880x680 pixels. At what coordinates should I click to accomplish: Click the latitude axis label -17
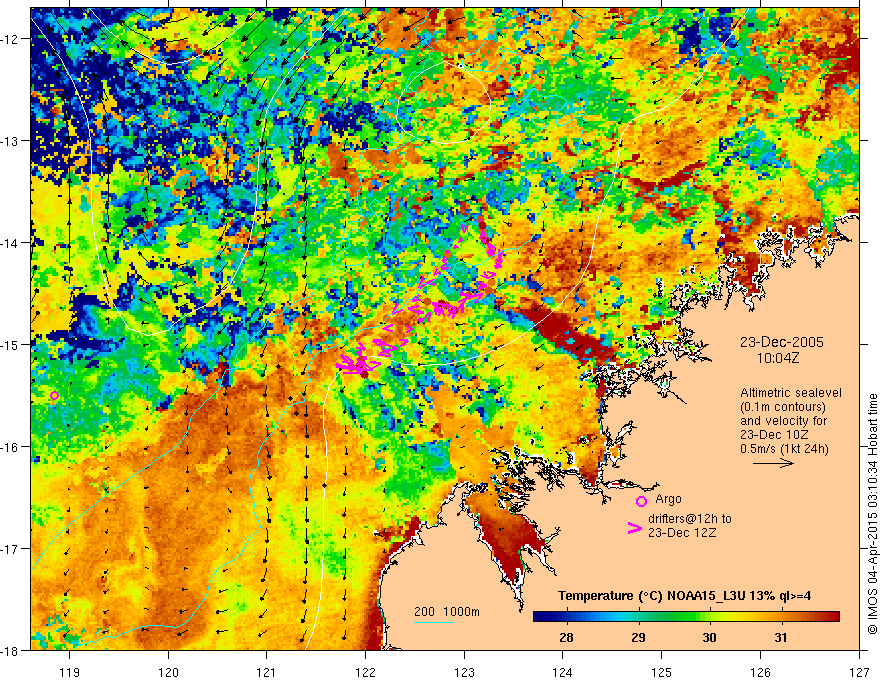coord(10,549)
